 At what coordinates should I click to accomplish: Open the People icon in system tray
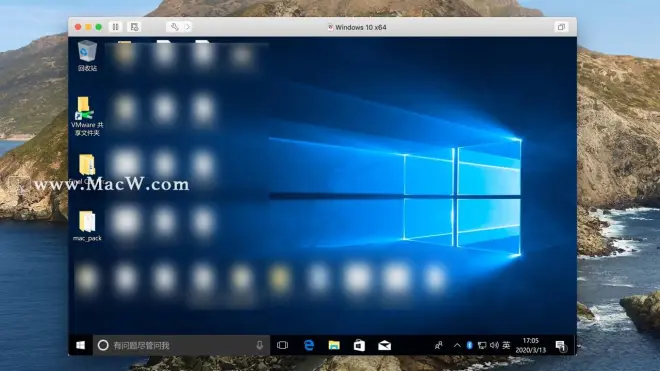(x=438, y=345)
